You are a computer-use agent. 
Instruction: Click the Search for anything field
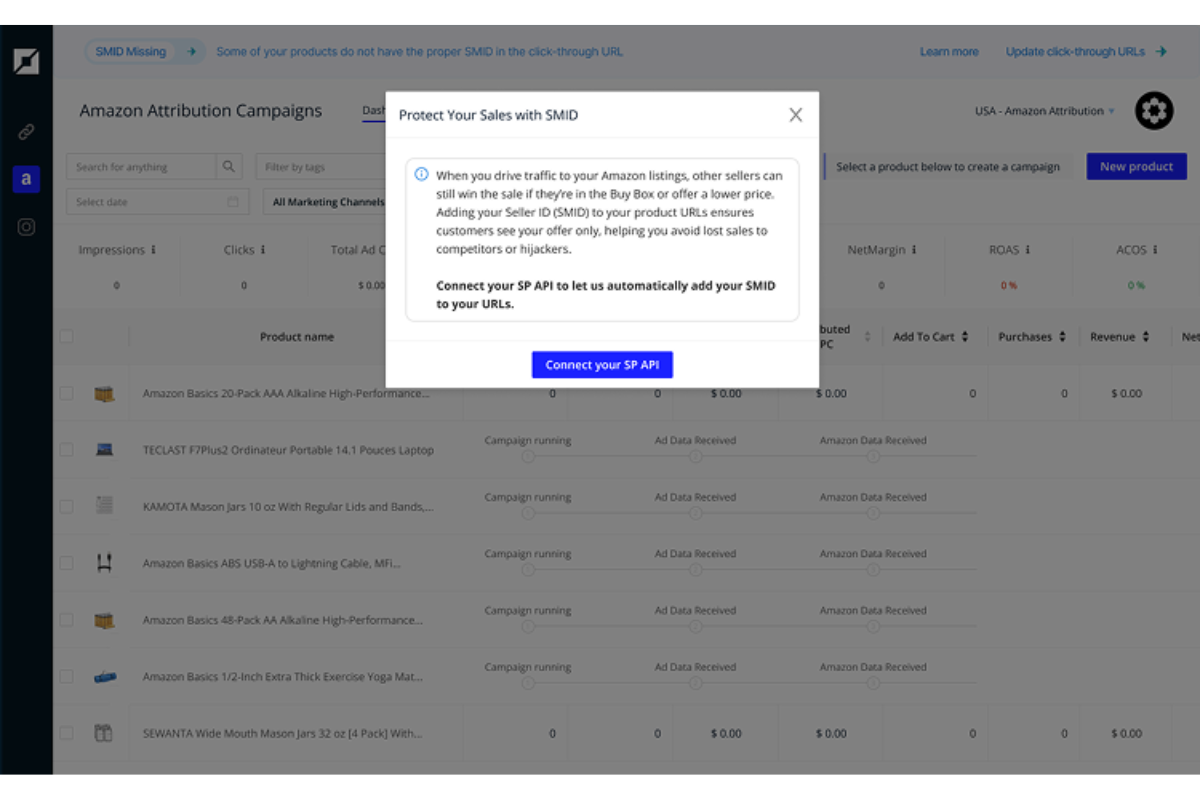coord(140,167)
